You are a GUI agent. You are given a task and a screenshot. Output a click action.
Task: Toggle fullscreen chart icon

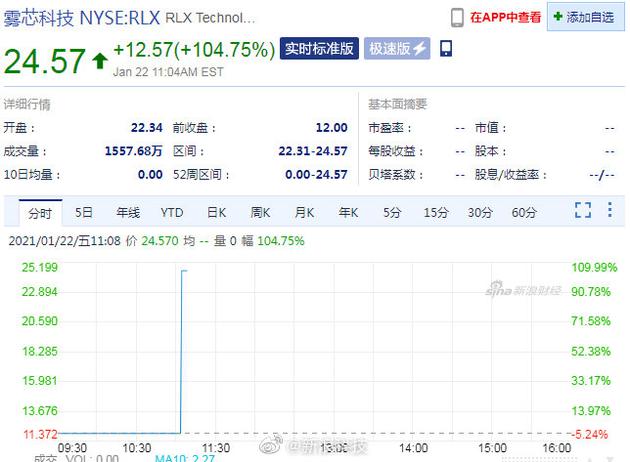coord(583,210)
